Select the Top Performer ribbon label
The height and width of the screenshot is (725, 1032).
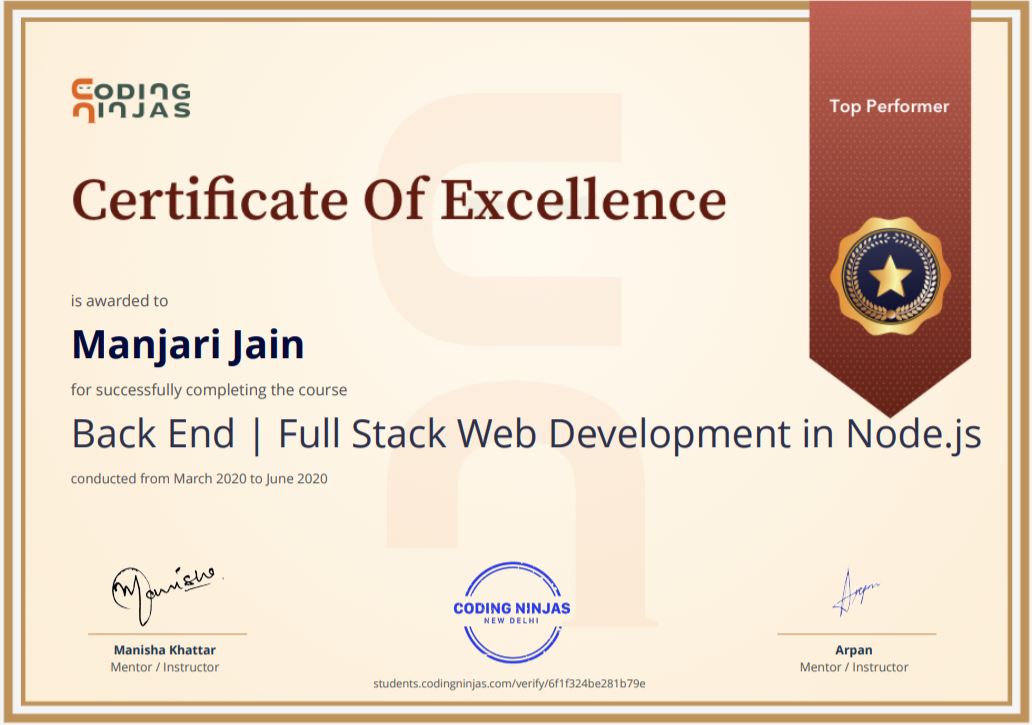pos(889,106)
